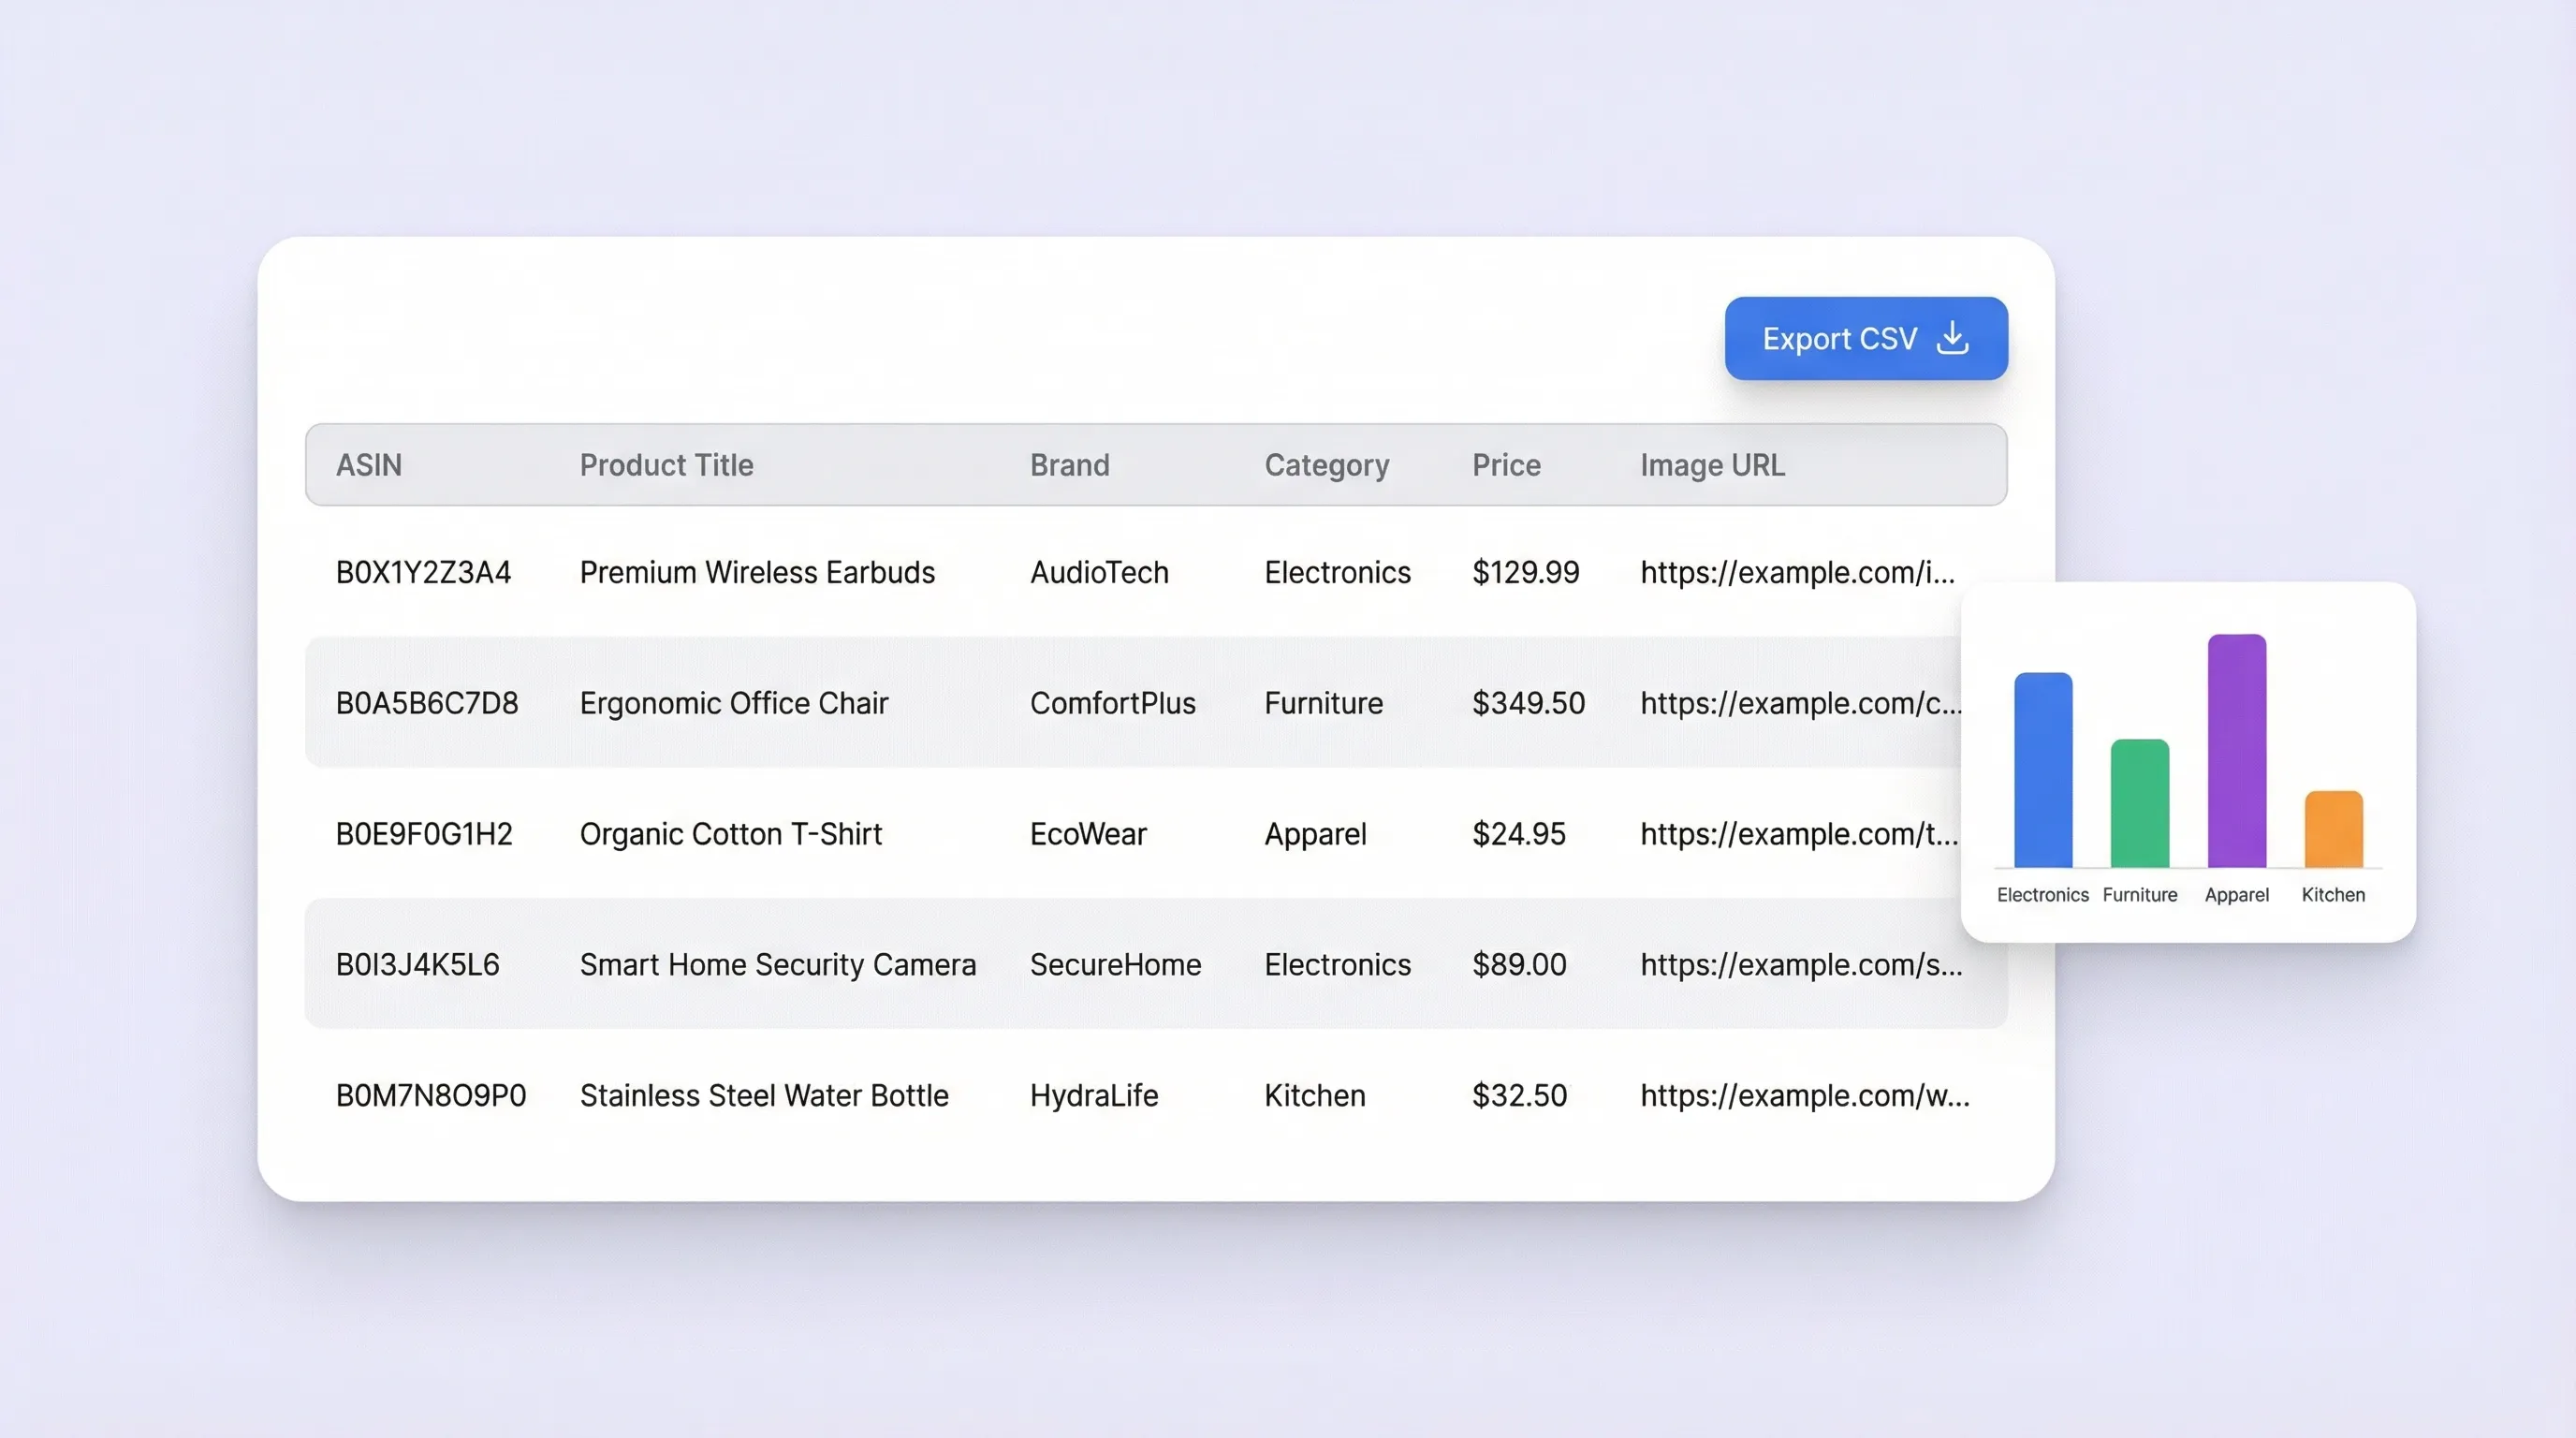
Task: Click the orange Kitchen bar
Action: [2333, 829]
